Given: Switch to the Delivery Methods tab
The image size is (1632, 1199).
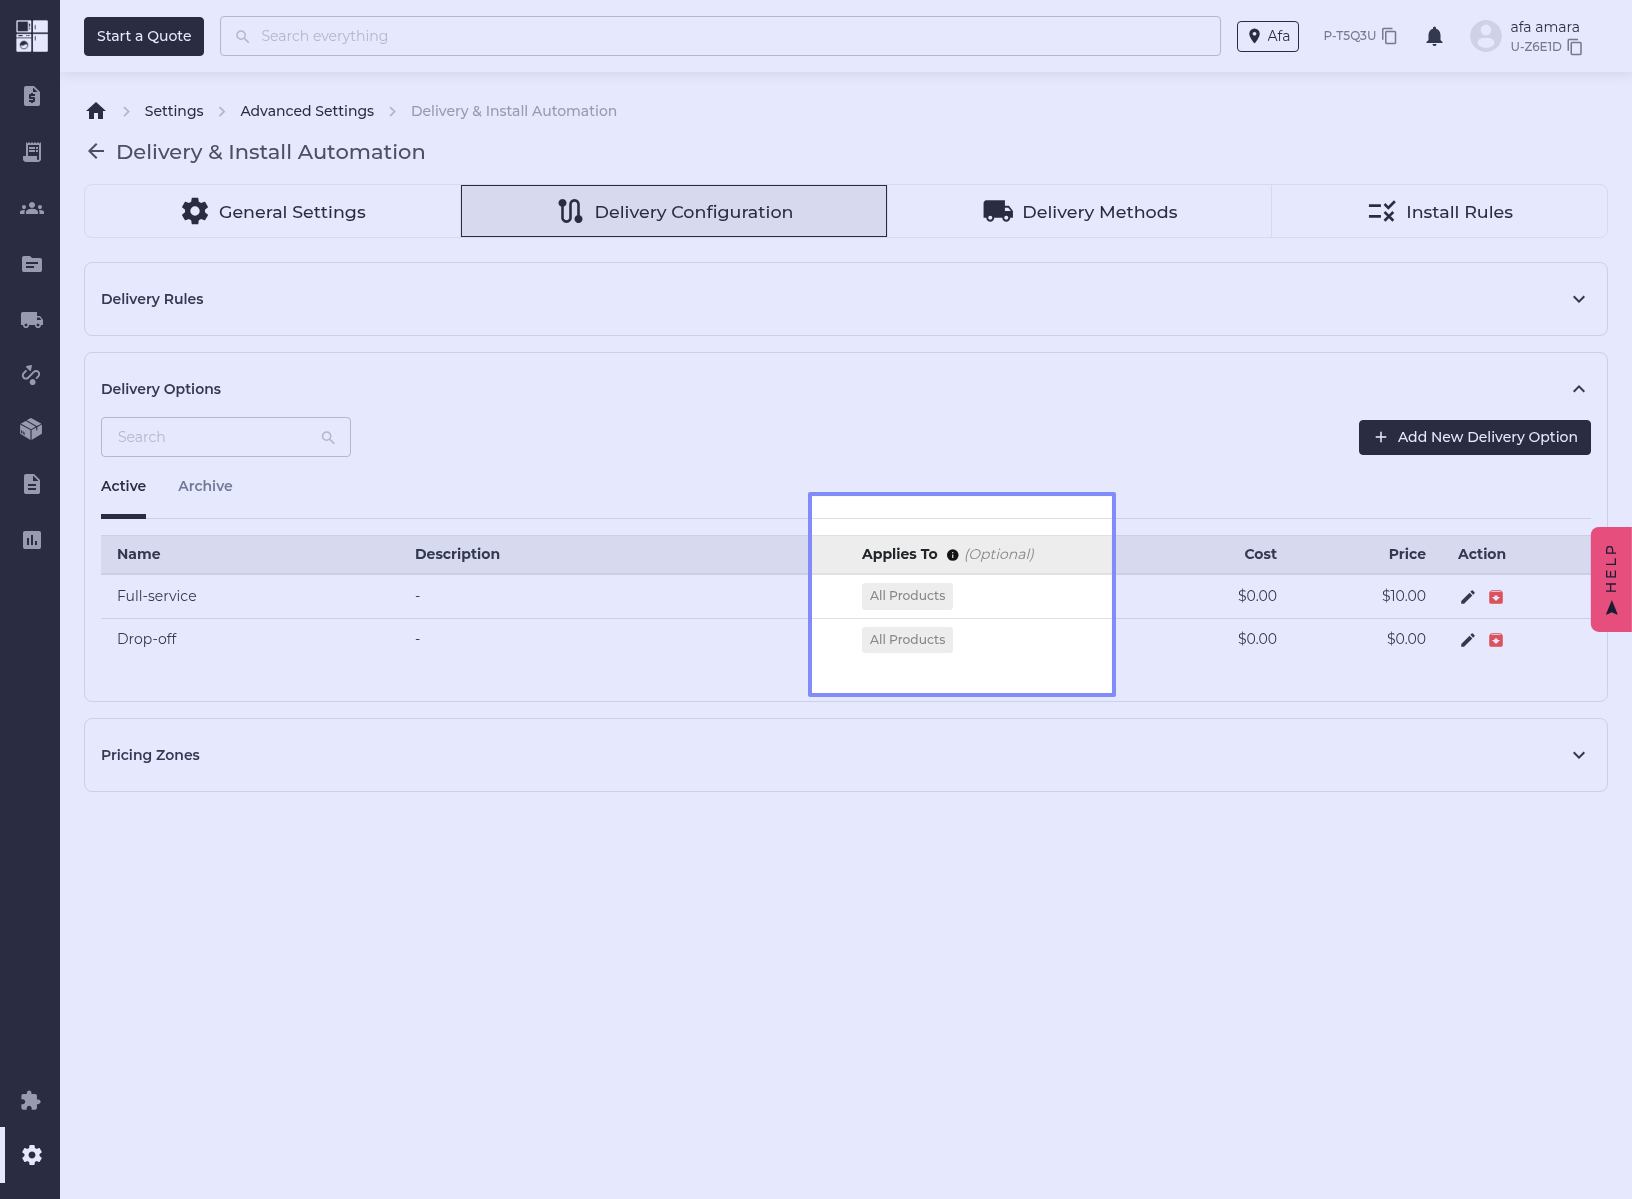Looking at the screenshot, I should [x=1079, y=211].
